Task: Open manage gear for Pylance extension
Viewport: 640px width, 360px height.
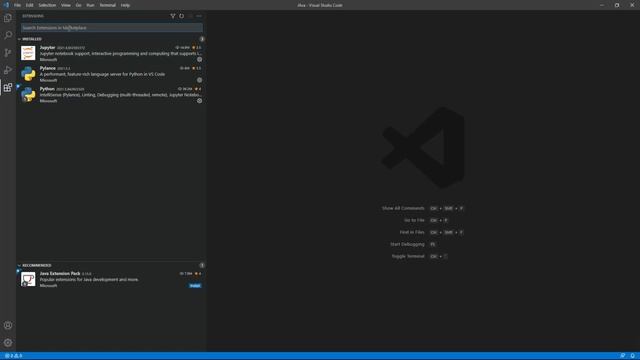Action: (x=200, y=80)
